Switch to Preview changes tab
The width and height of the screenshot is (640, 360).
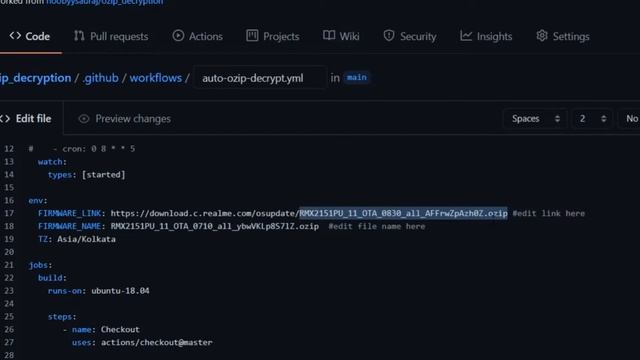coord(124,119)
